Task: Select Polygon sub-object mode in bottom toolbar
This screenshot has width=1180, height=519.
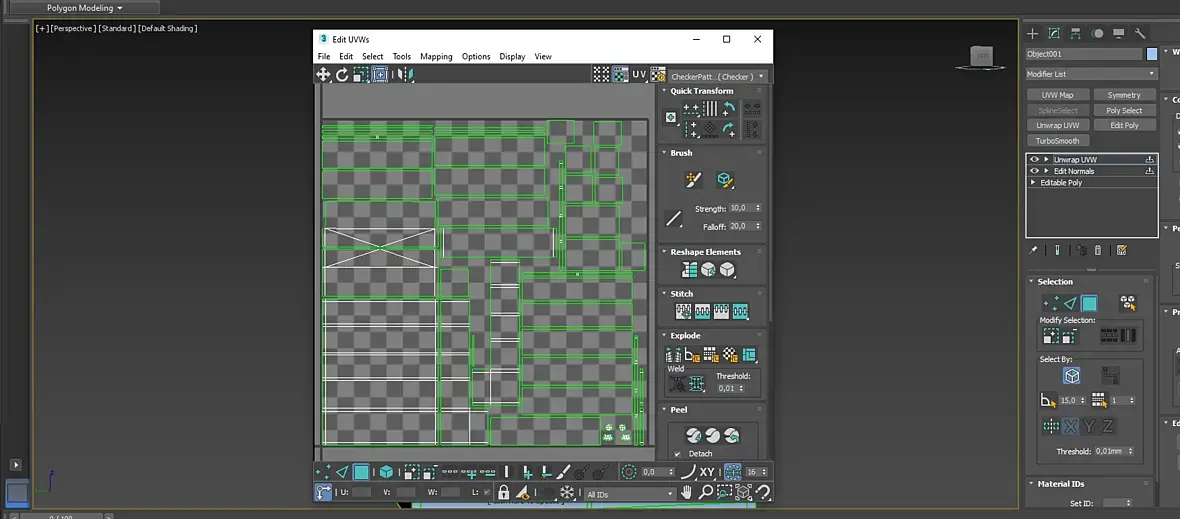Action: click(x=361, y=472)
